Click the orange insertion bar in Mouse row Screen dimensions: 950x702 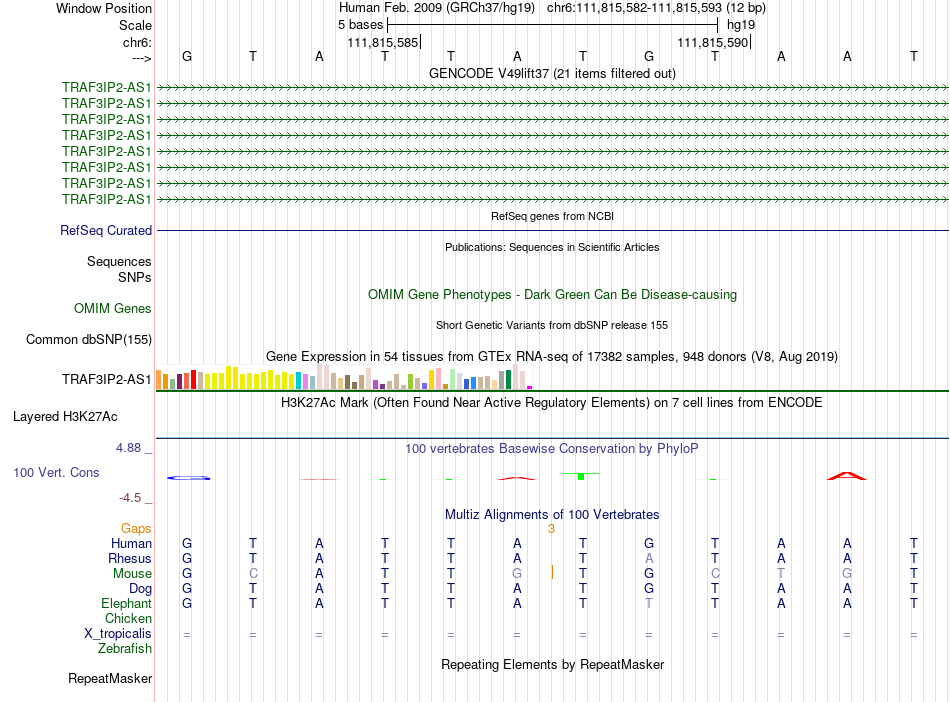pyautogui.click(x=552, y=572)
